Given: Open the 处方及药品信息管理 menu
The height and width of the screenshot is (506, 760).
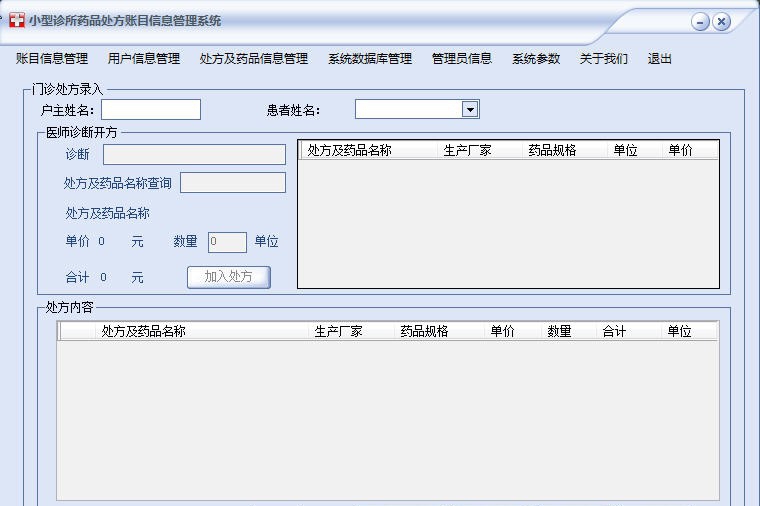Looking at the screenshot, I should (x=254, y=59).
